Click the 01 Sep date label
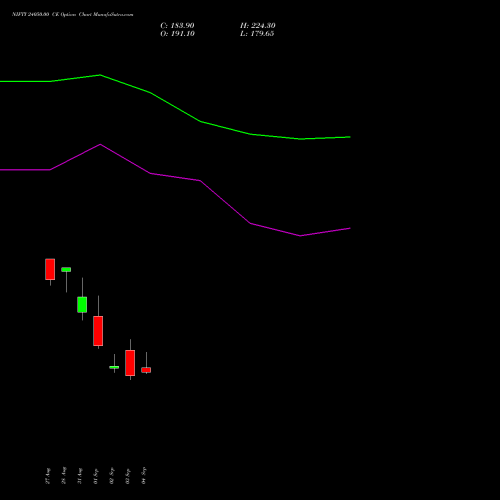The width and height of the screenshot is (500, 500). 96,476
